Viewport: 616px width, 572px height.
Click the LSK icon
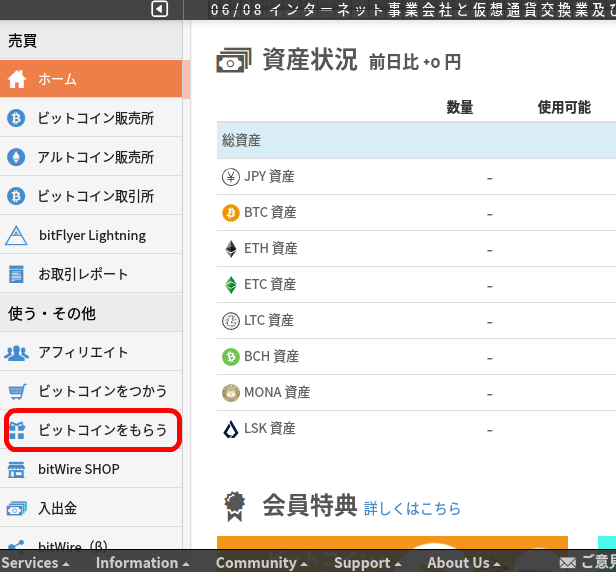point(231,429)
